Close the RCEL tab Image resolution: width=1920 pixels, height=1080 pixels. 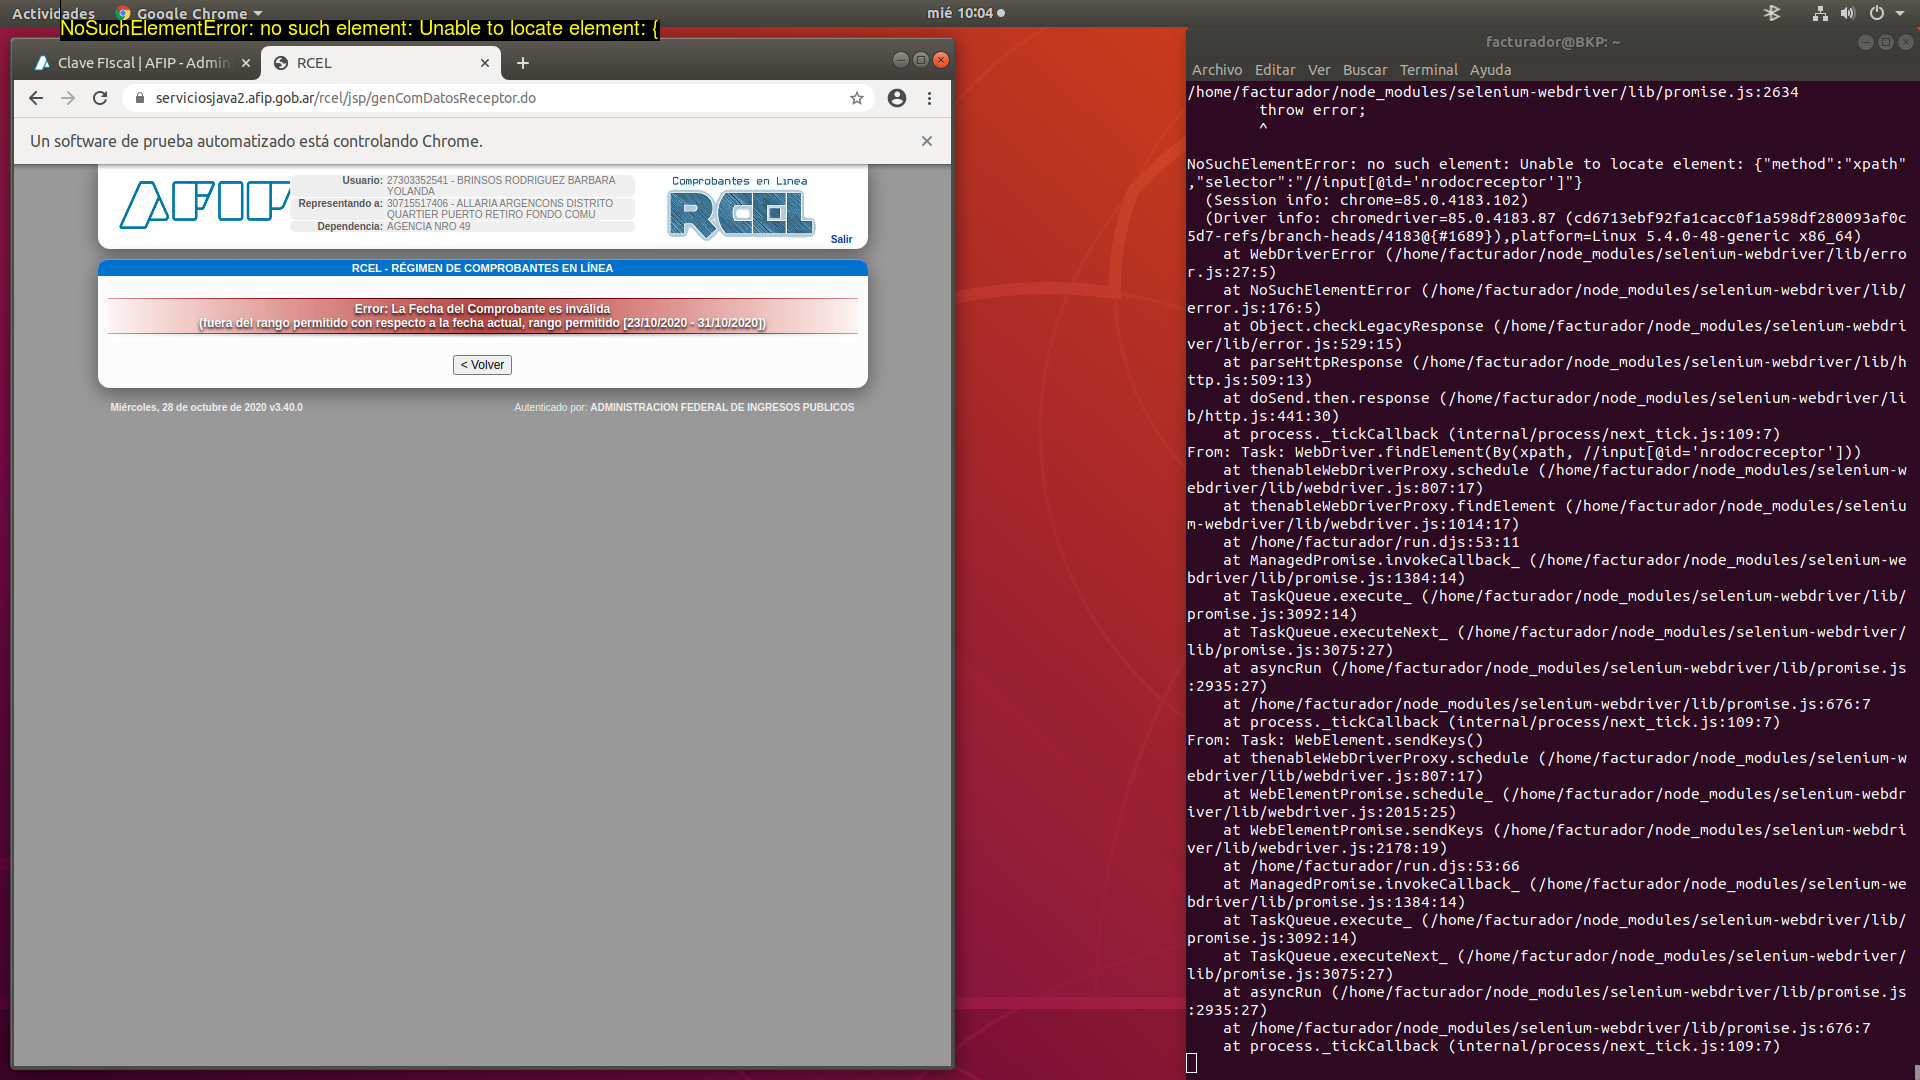(x=485, y=63)
